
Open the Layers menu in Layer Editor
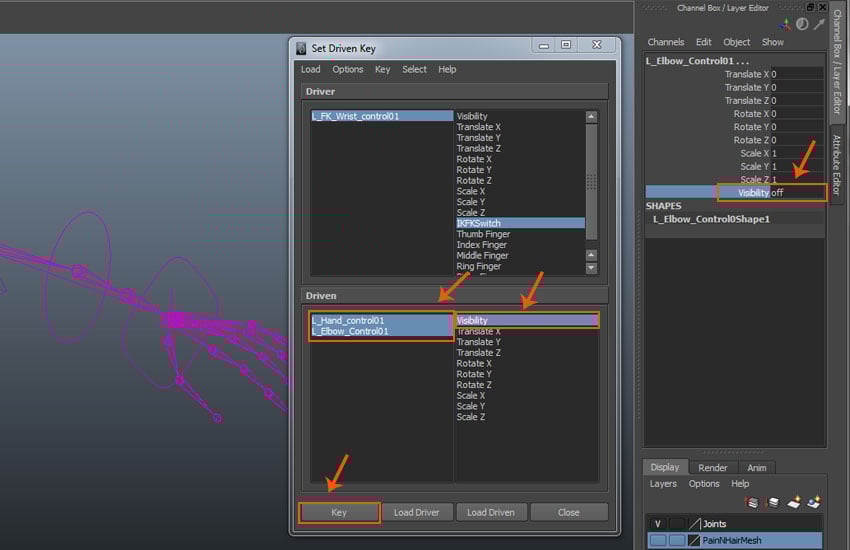[663, 484]
